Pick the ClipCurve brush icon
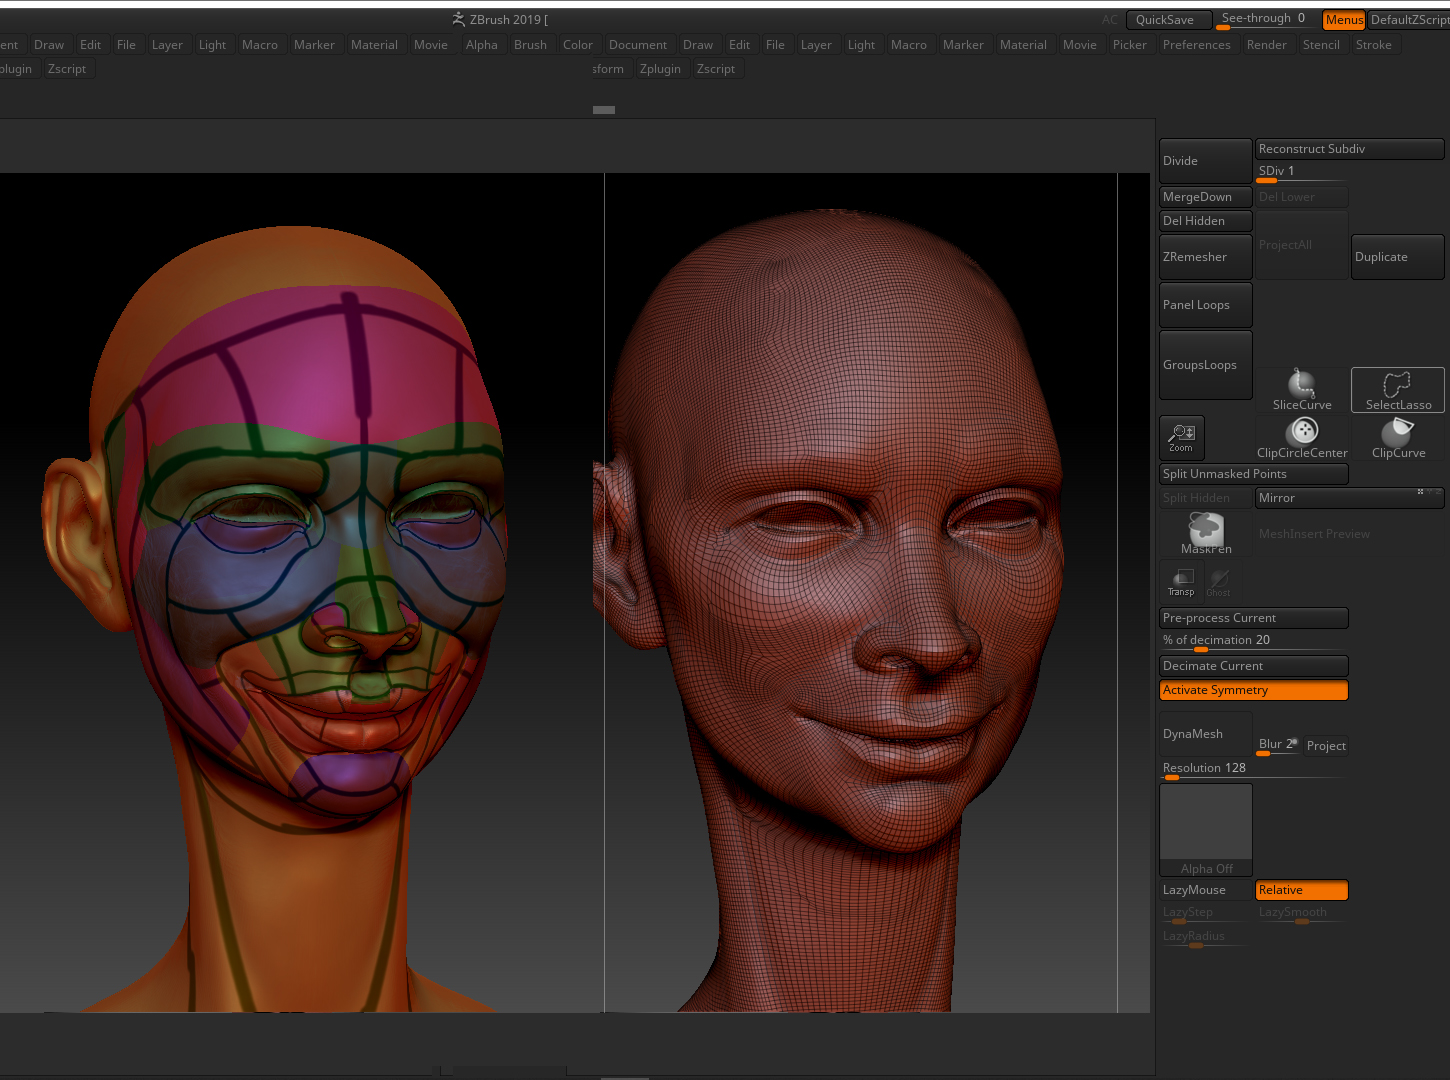 pos(1398,437)
